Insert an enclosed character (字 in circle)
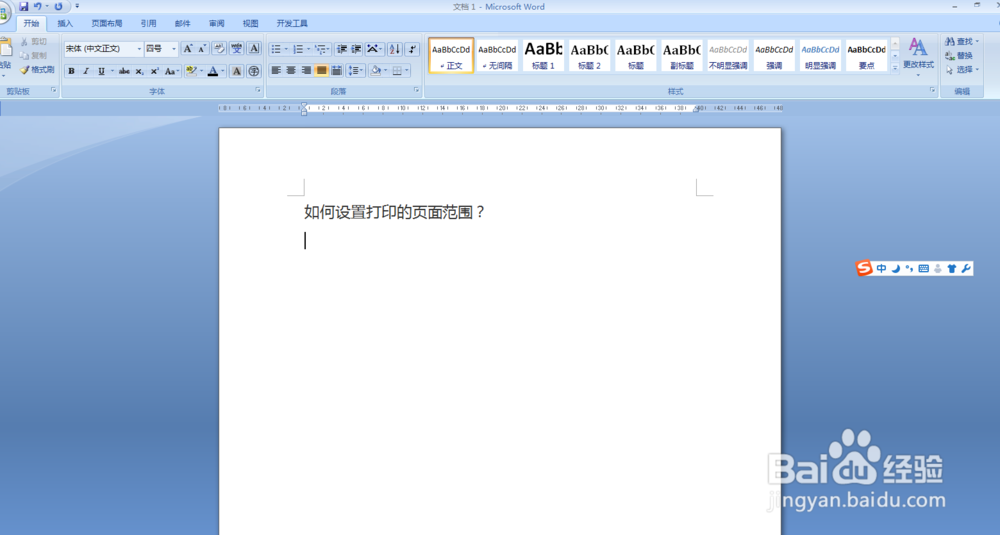 click(254, 71)
